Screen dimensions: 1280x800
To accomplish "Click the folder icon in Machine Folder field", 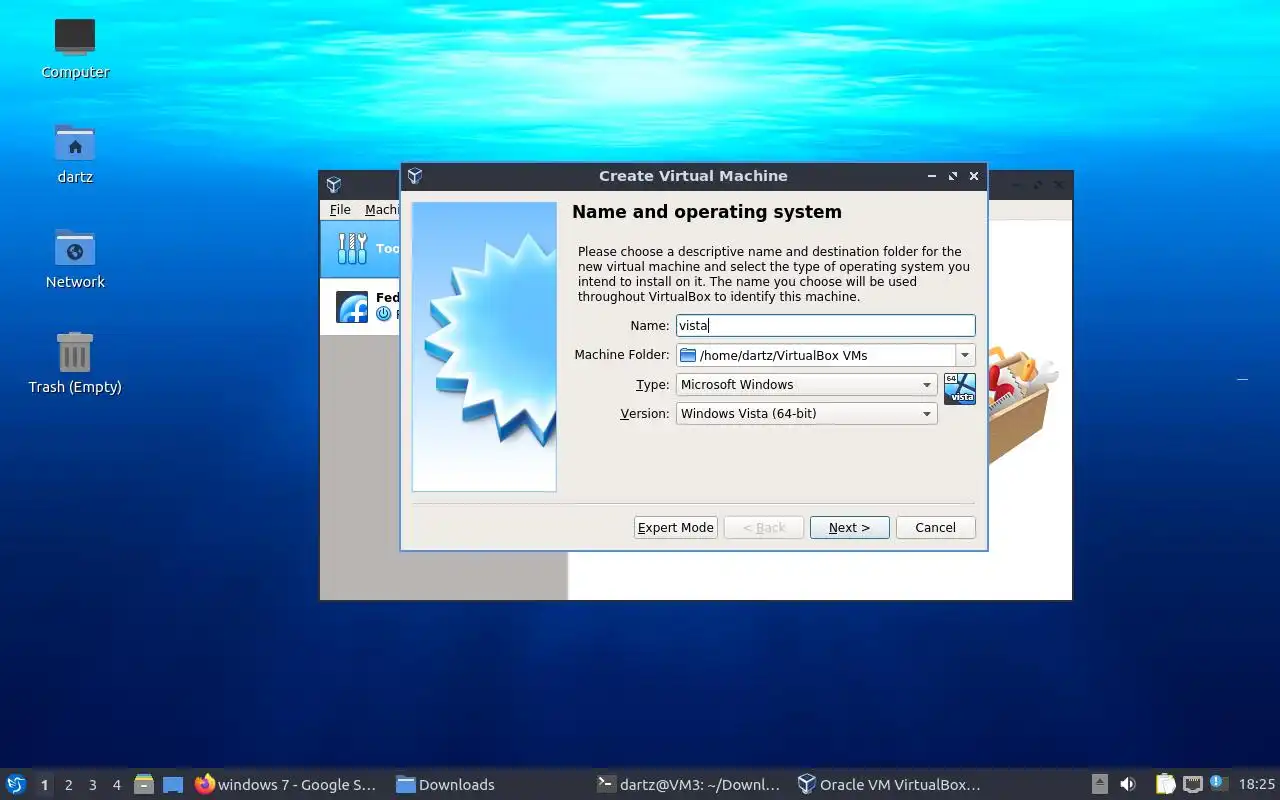I will pos(688,355).
